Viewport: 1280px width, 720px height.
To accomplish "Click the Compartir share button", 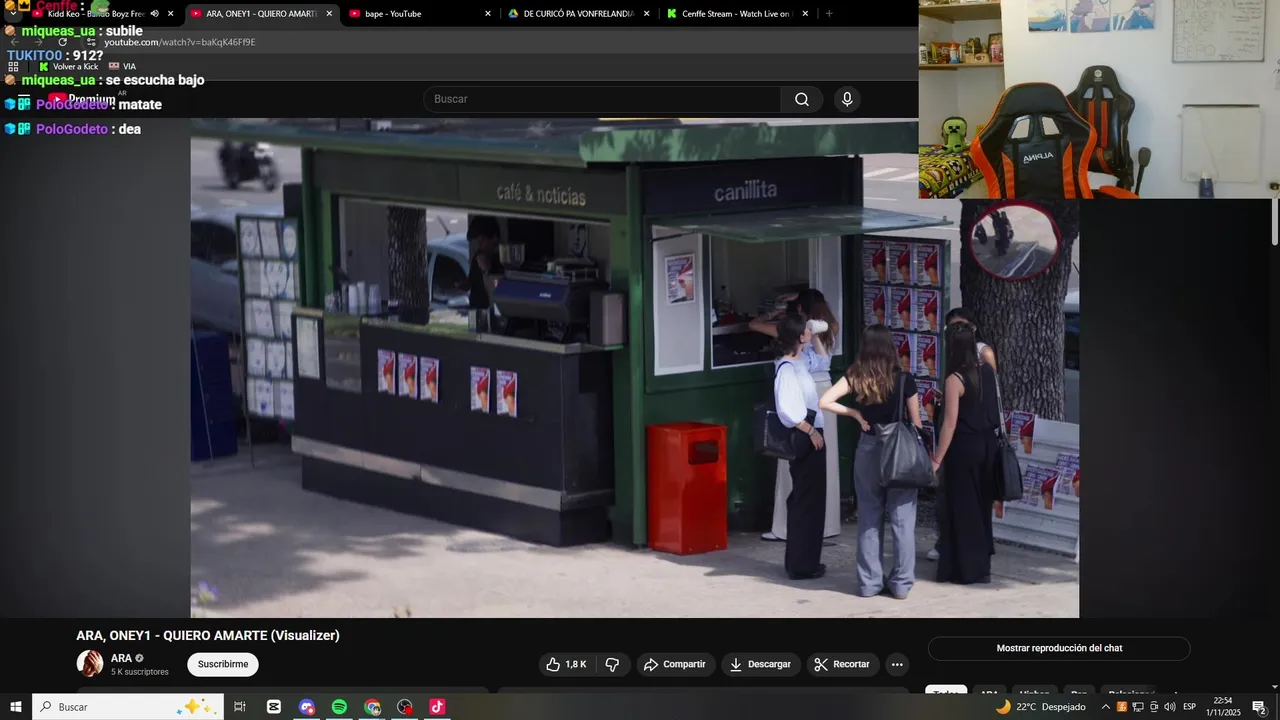I will [x=675, y=664].
